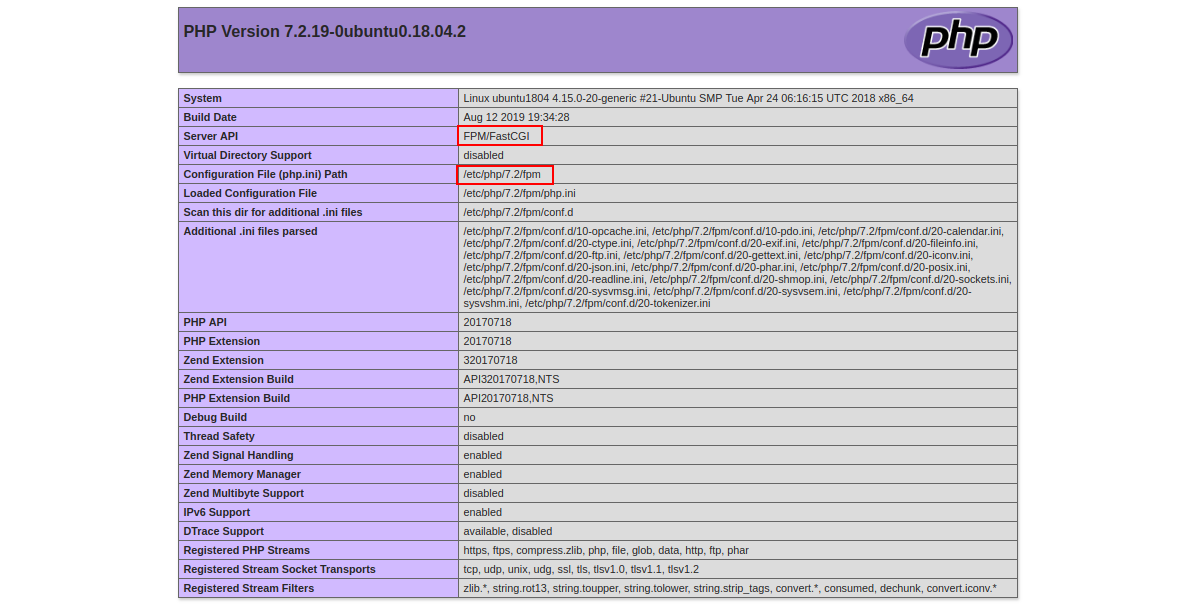The image size is (1200, 607).
Task: Click the Zend Multibyte Support label
Action: pos(243,493)
